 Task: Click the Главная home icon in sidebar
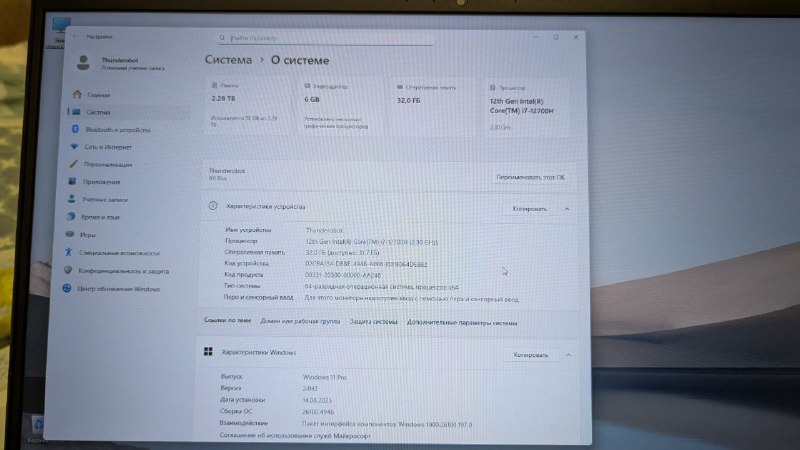tap(77, 94)
